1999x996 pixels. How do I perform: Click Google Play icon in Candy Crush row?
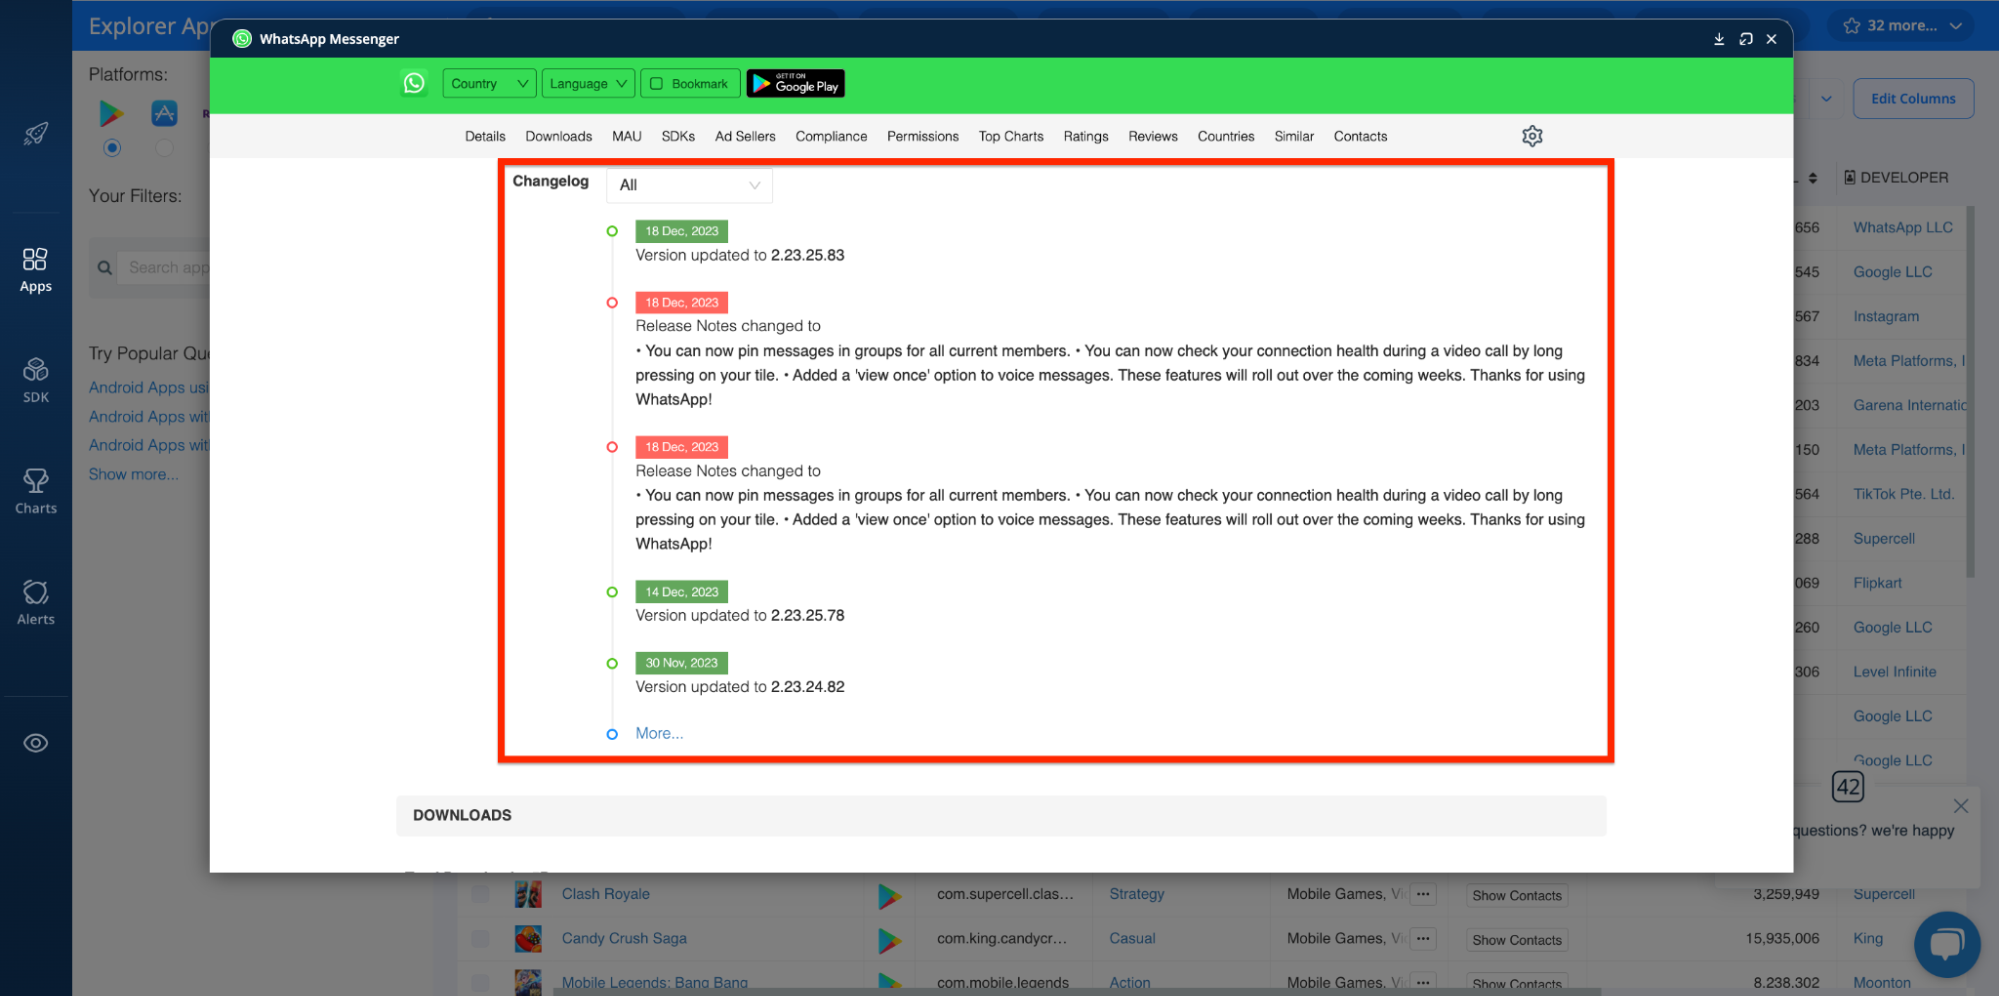889,940
